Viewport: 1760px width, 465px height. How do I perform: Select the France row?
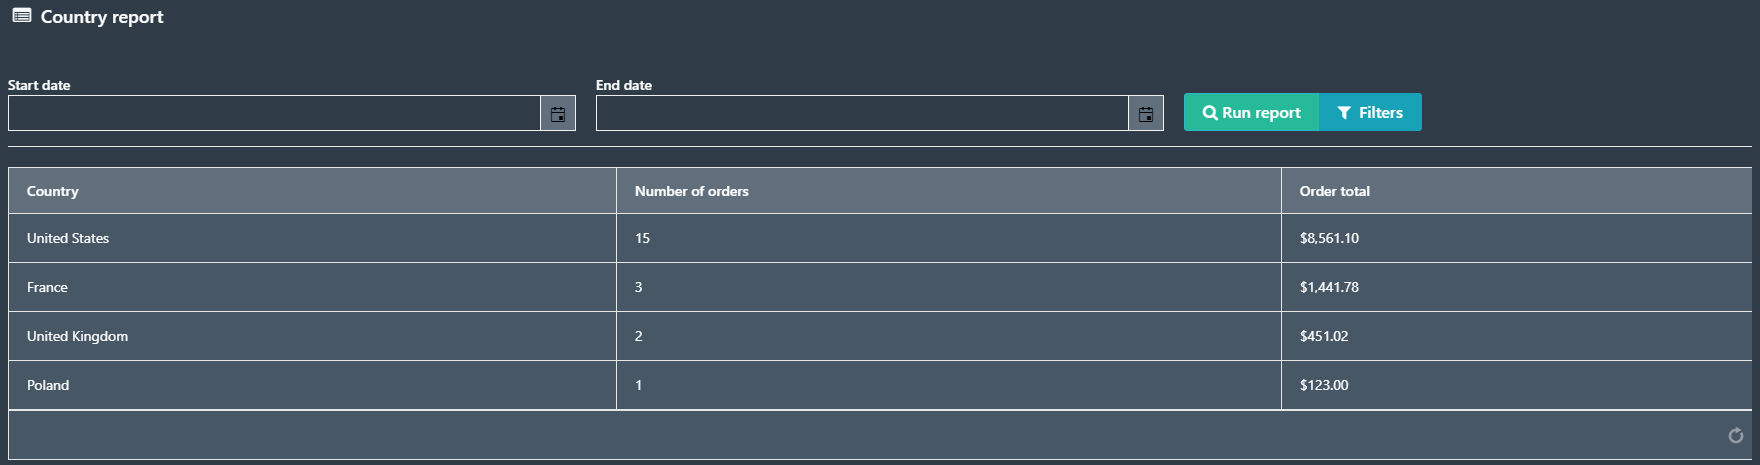pyautogui.click(x=880, y=287)
